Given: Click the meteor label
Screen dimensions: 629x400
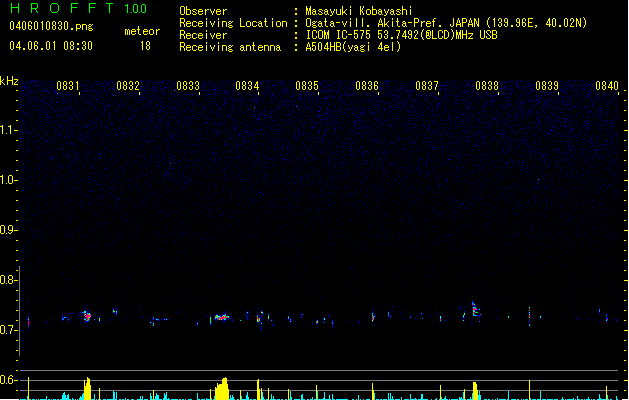Looking at the screenshot, I should click(x=142, y=31).
